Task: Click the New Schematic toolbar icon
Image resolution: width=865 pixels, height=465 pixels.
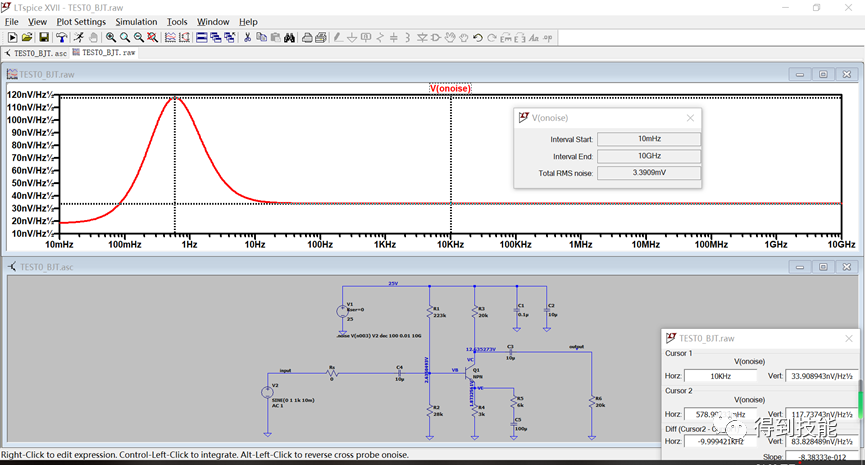Action: [x=12, y=38]
